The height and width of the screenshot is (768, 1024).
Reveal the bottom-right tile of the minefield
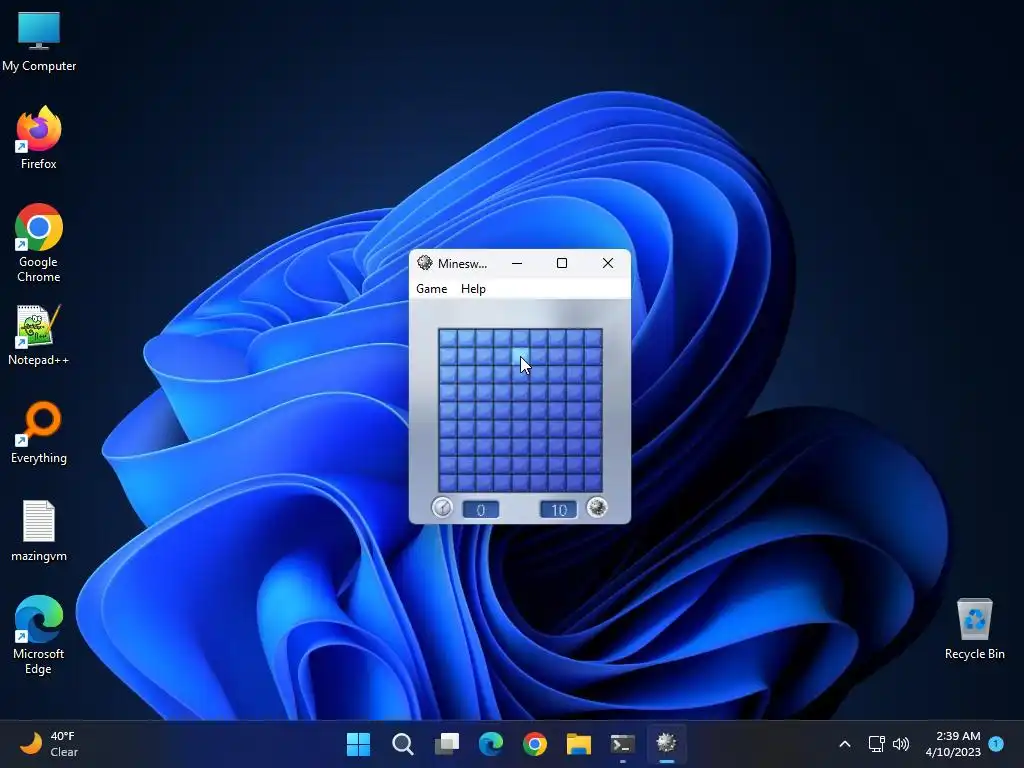pos(593,483)
